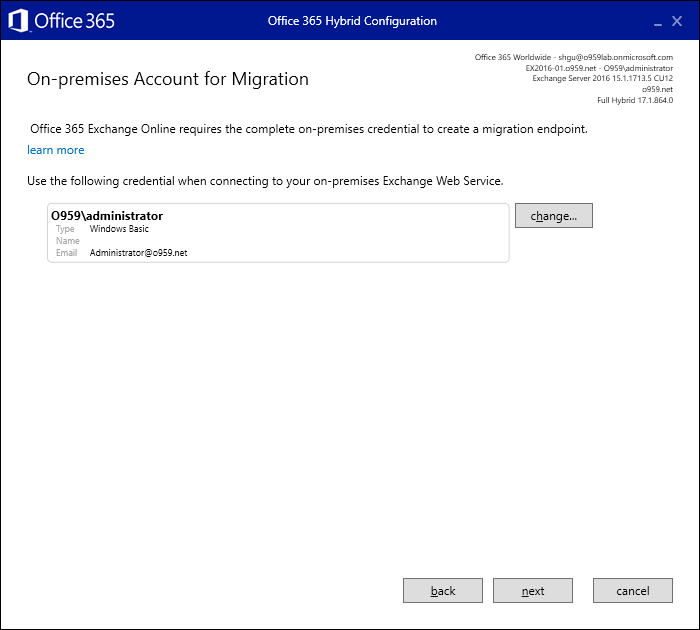Click the EX2016-01.o959.net server line
The image size is (700, 630).
pos(599,68)
